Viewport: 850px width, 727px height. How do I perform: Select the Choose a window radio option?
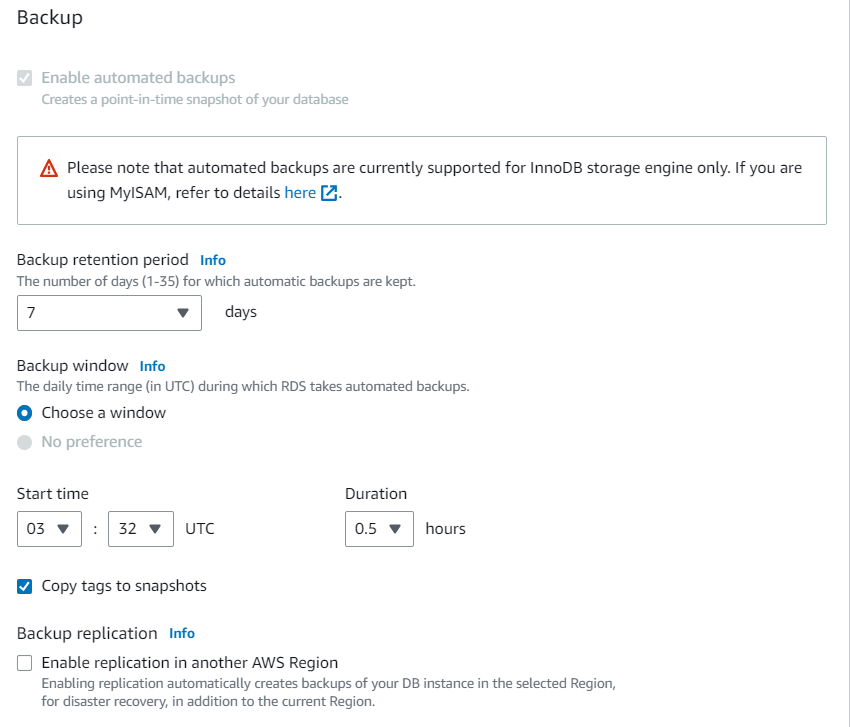[x=25, y=413]
